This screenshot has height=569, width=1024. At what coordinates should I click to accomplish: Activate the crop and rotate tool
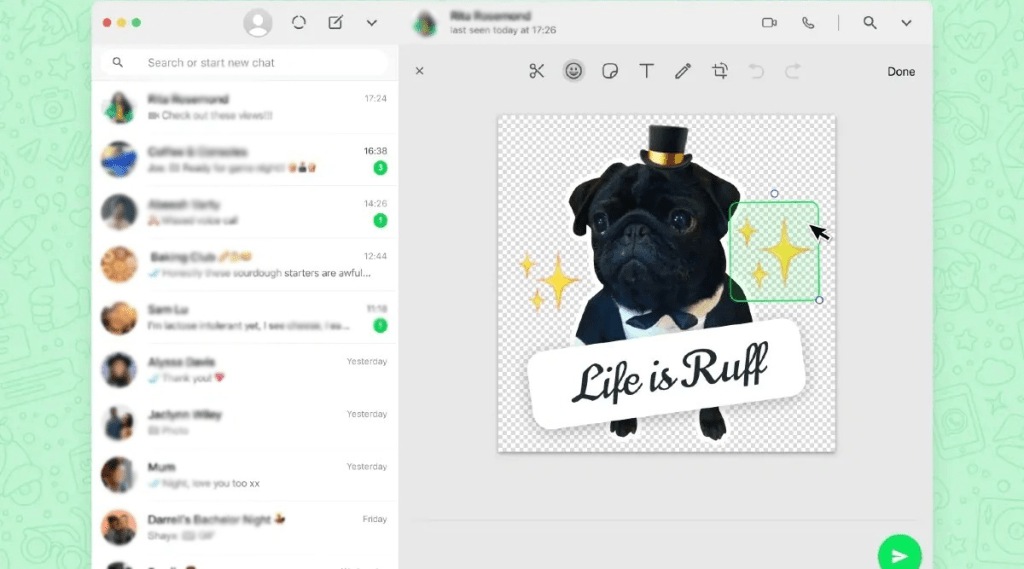pos(720,71)
